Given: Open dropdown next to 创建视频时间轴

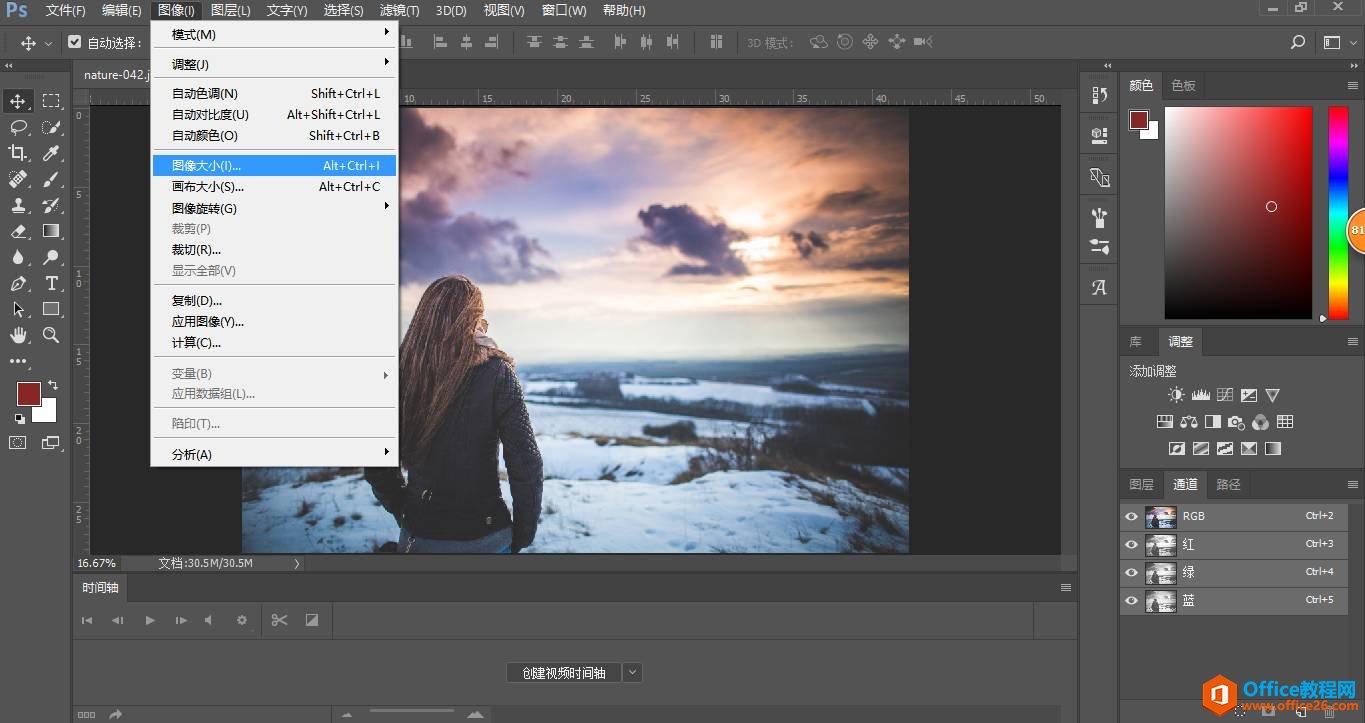Looking at the screenshot, I should tap(632, 673).
